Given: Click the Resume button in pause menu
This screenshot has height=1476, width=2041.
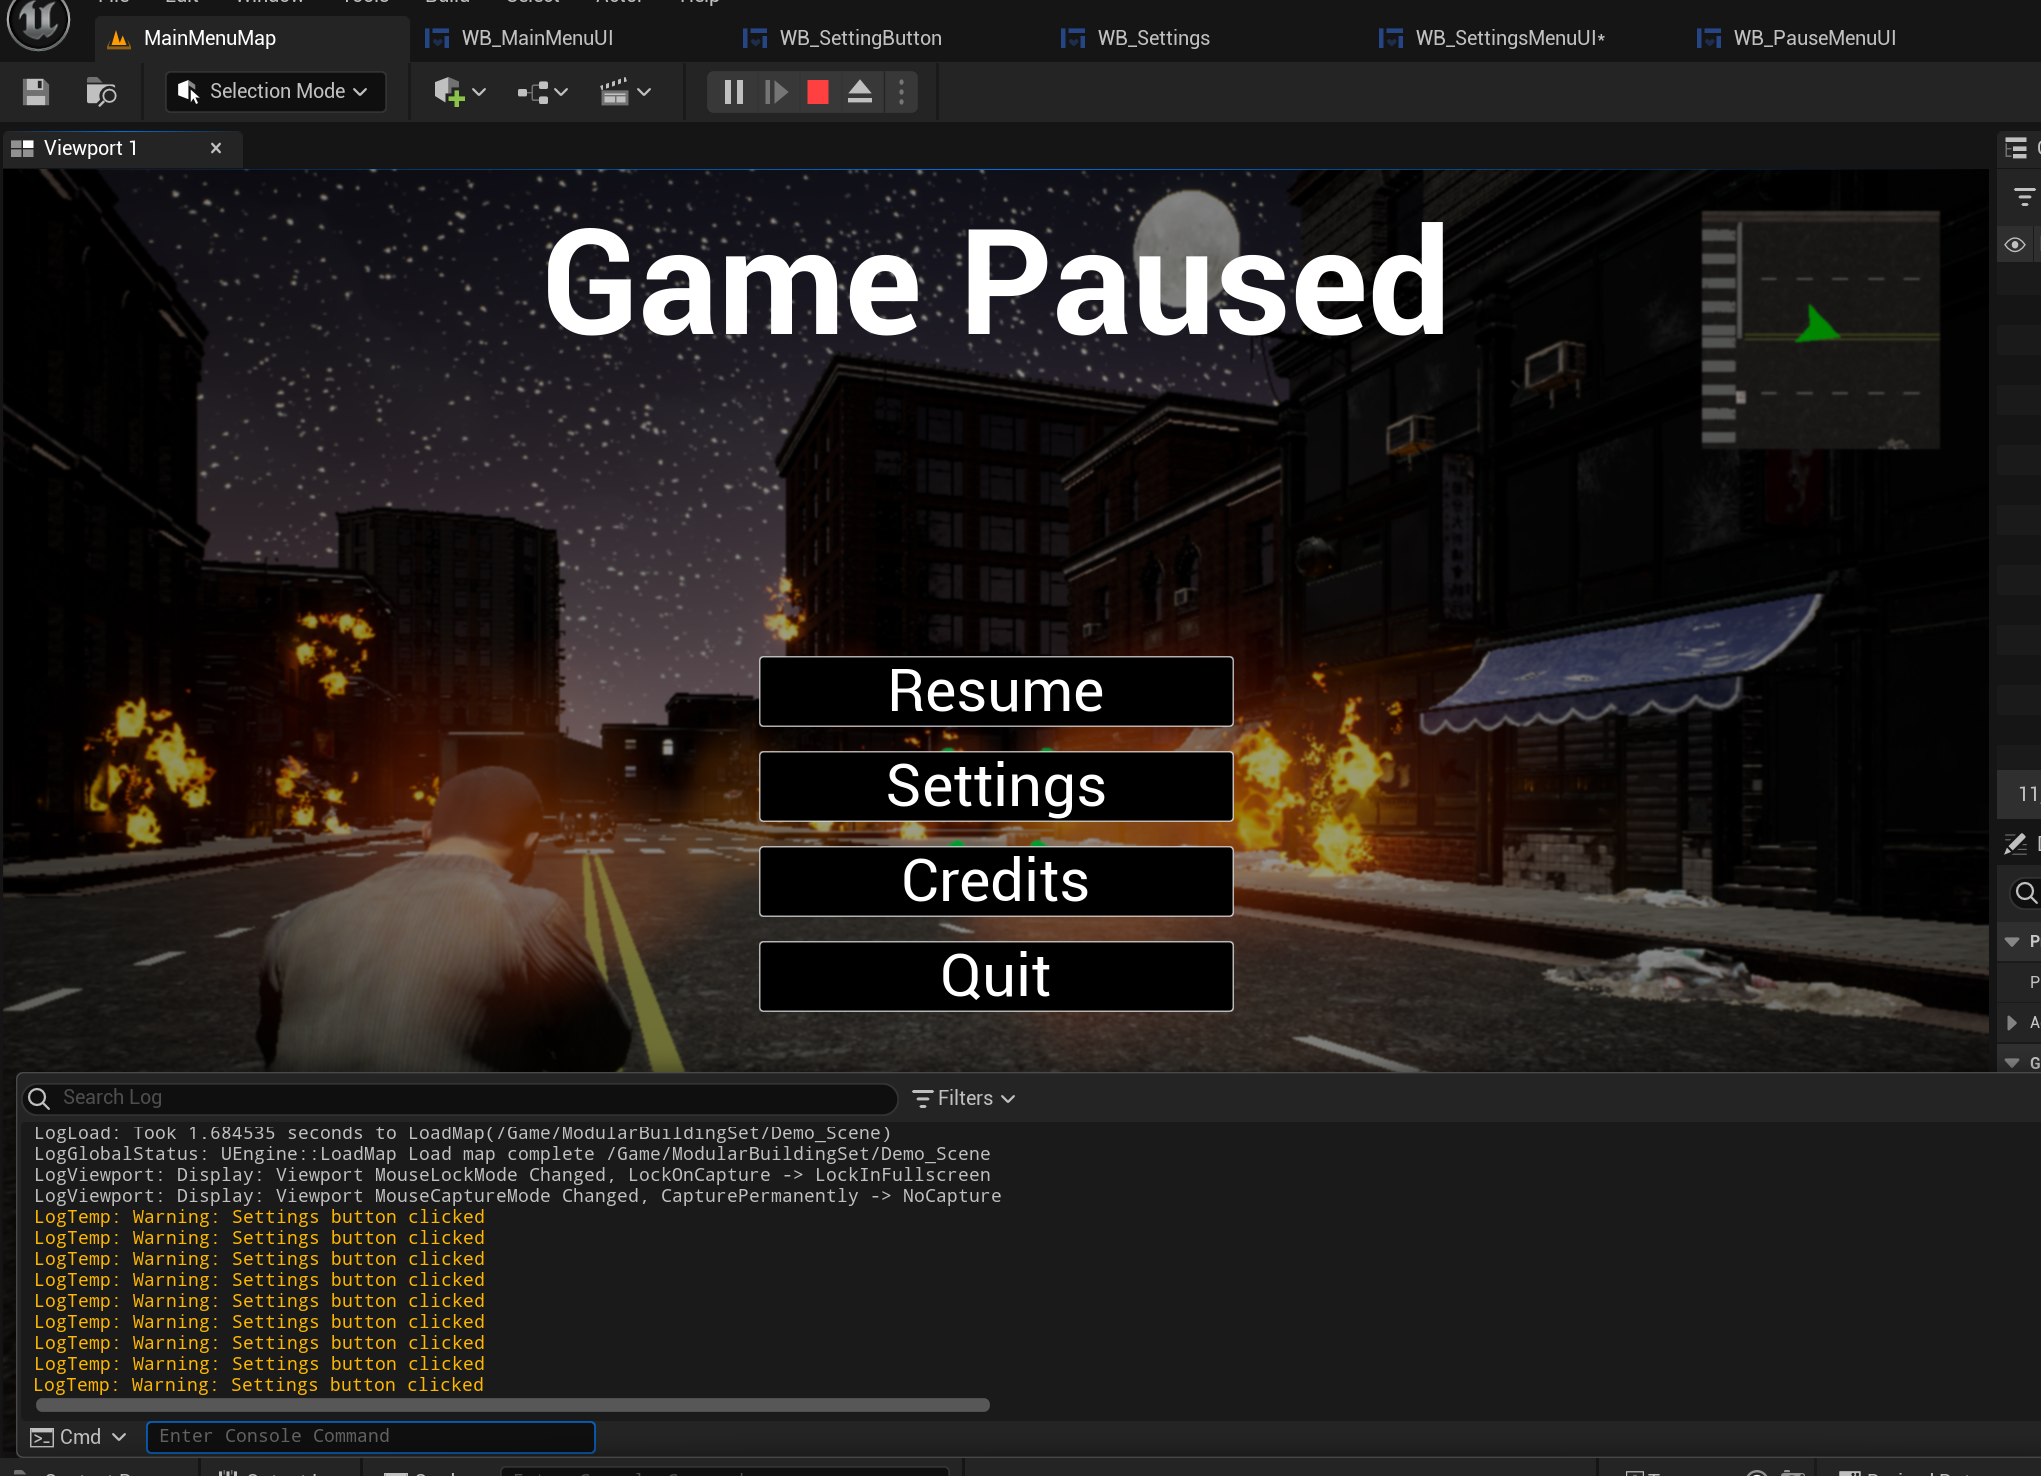Looking at the screenshot, I should (996, 691).
